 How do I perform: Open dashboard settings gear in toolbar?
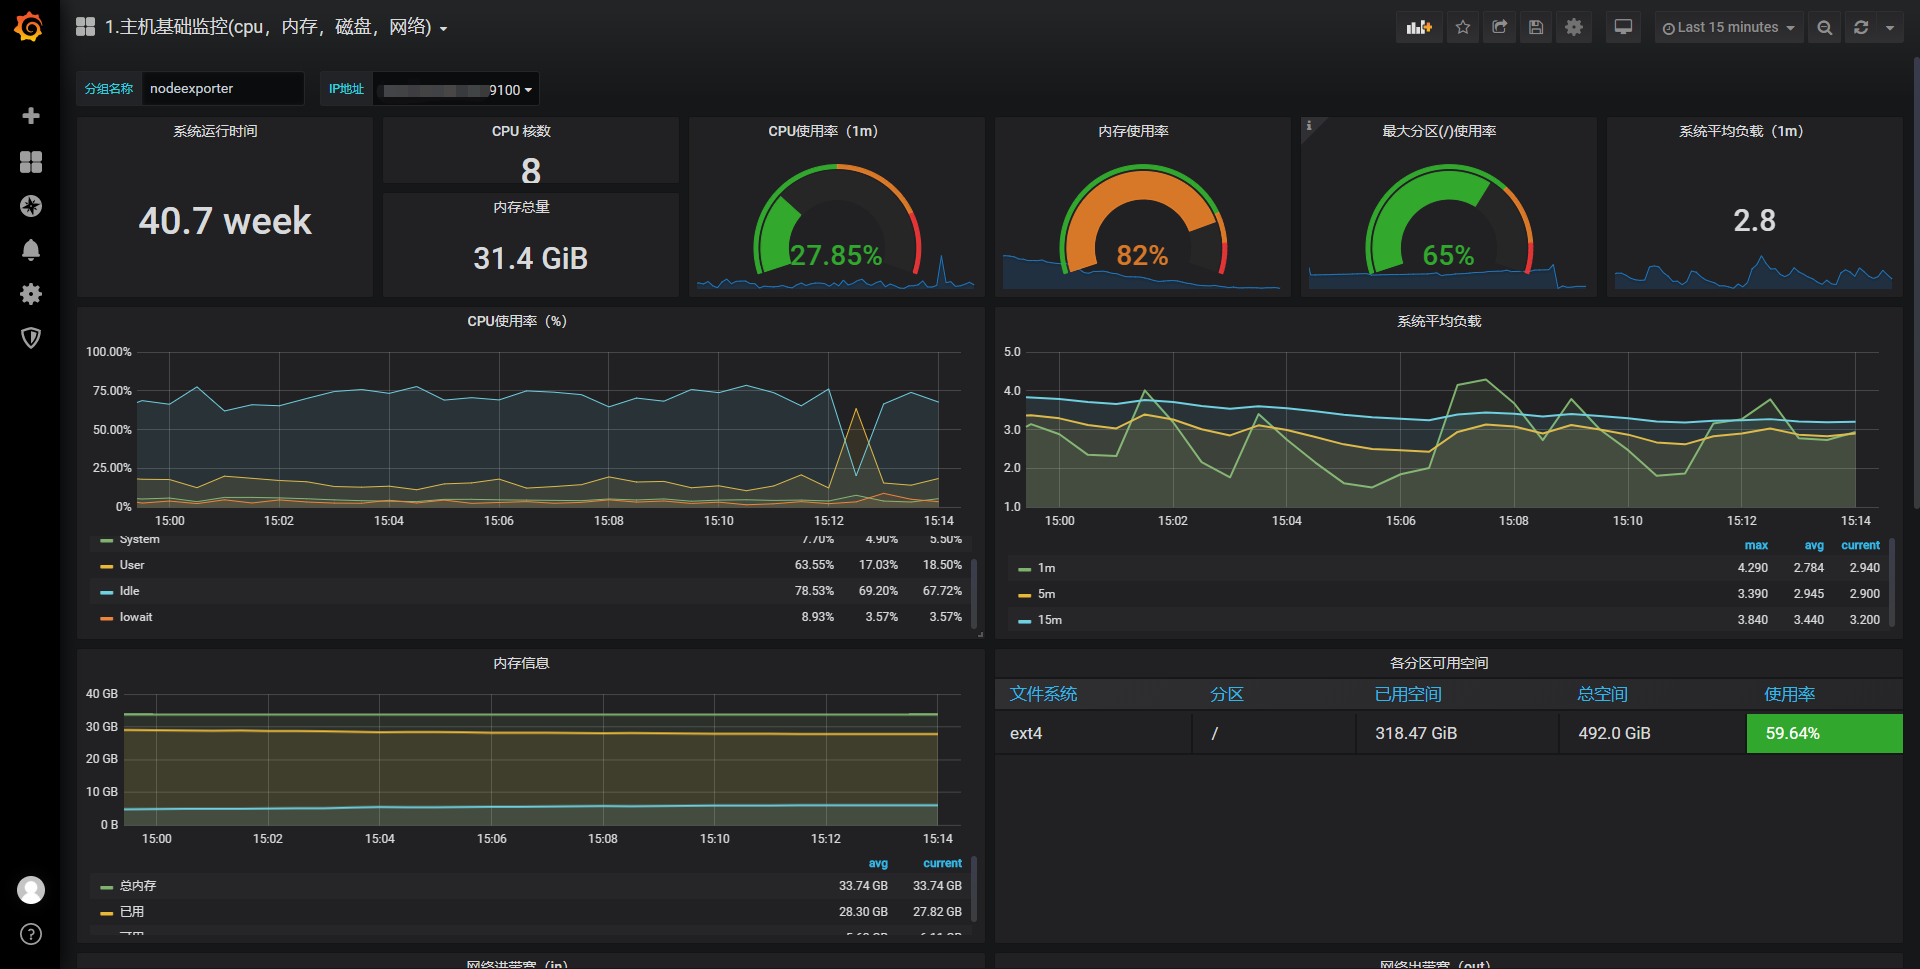coord(1574,27)
